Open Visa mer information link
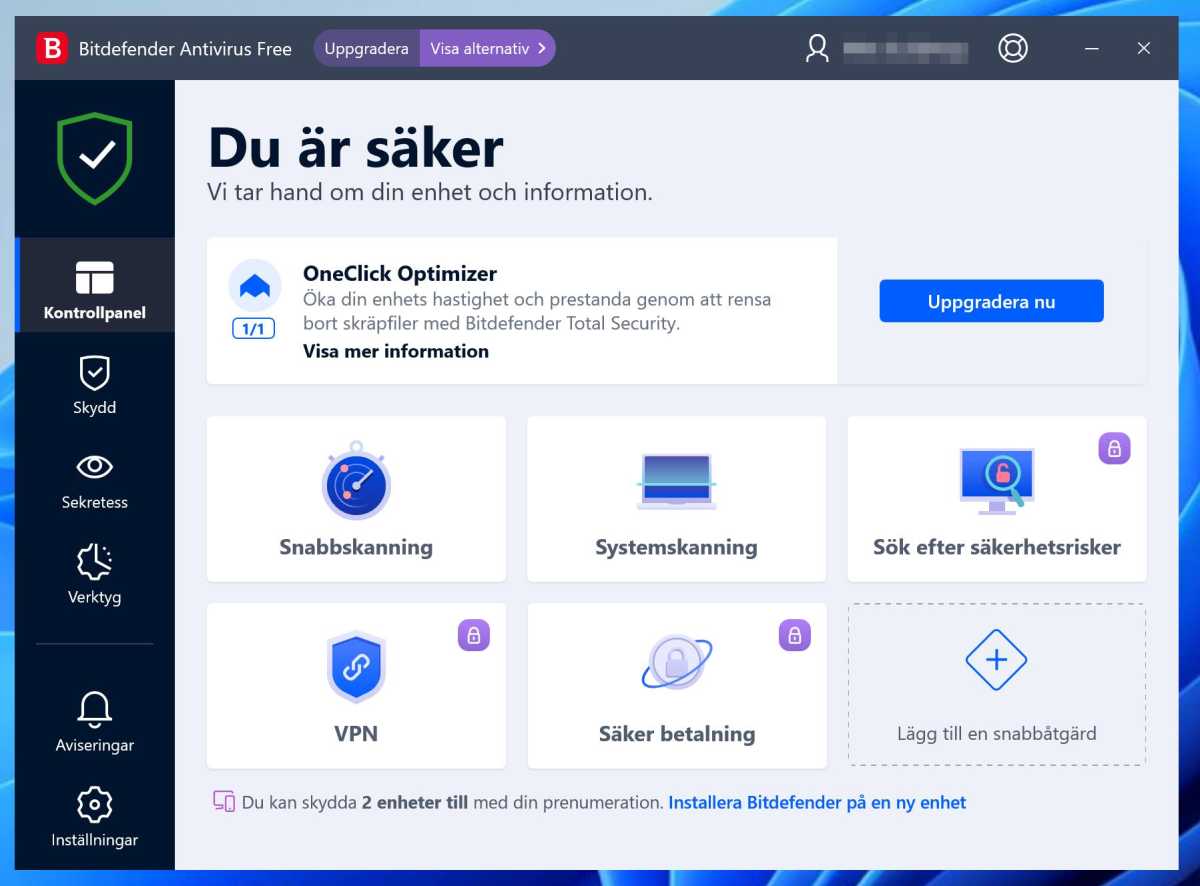Viewport: 1200px width, 886px height. [395, 351]
